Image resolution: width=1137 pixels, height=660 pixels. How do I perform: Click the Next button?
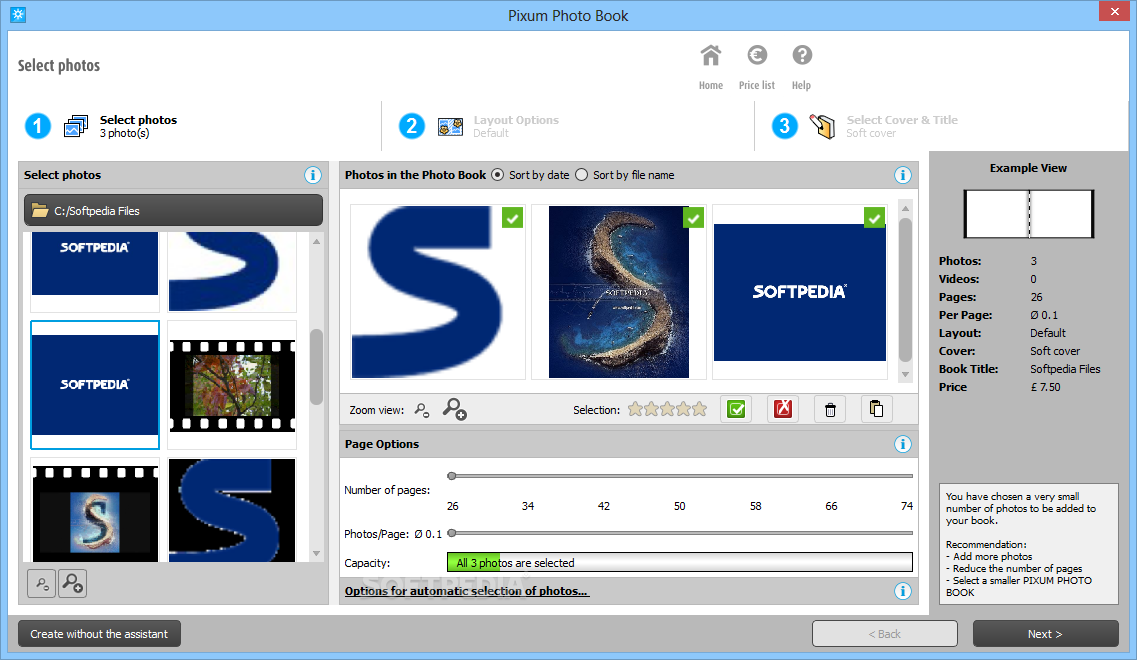coord(1045,634)
